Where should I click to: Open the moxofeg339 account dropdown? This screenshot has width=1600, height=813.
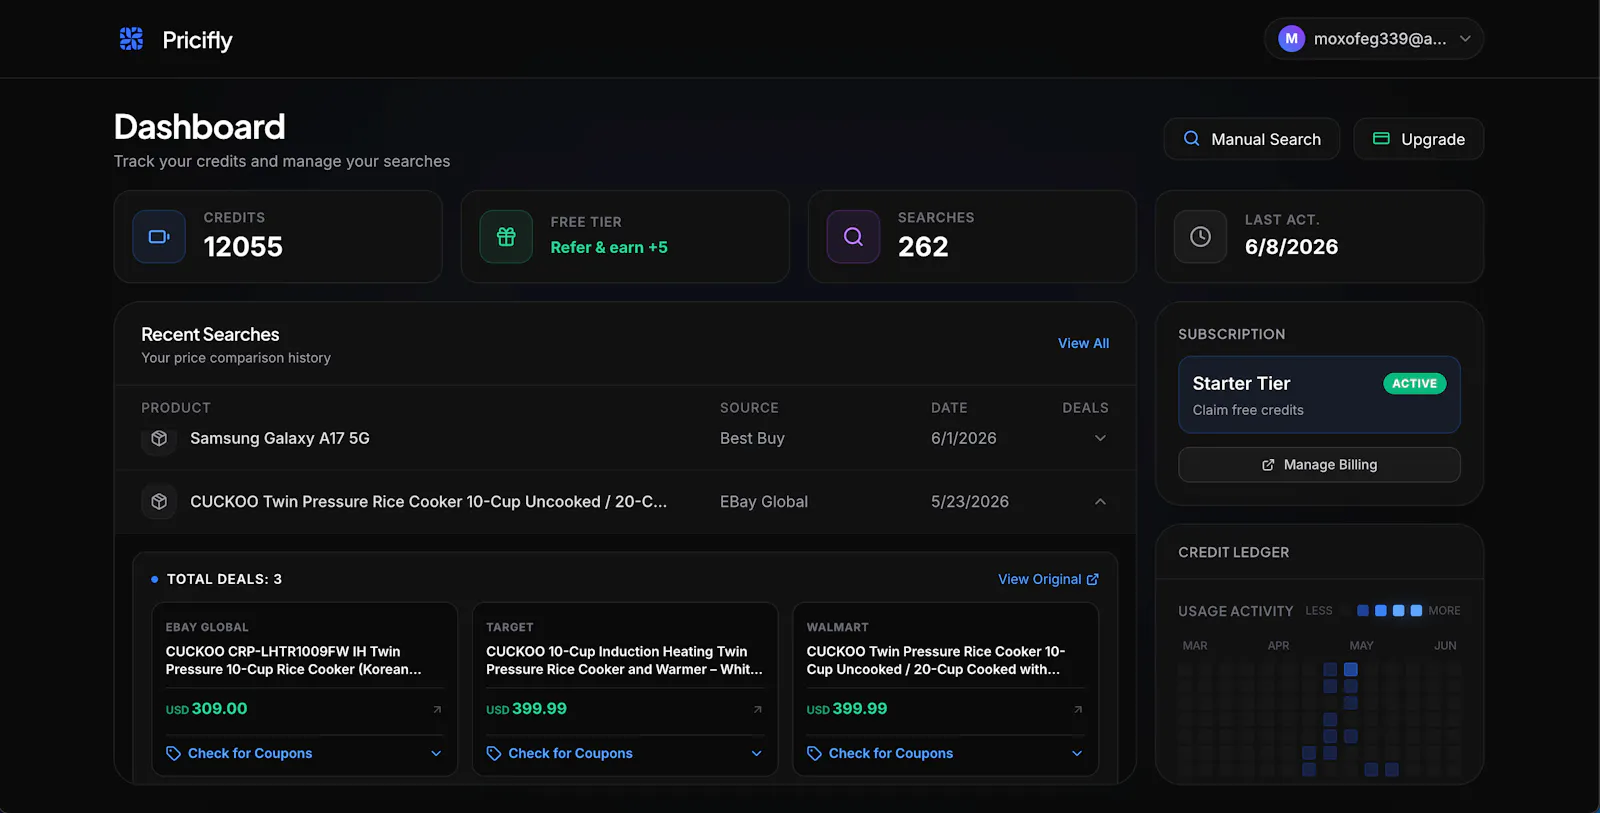[1373, 39]
